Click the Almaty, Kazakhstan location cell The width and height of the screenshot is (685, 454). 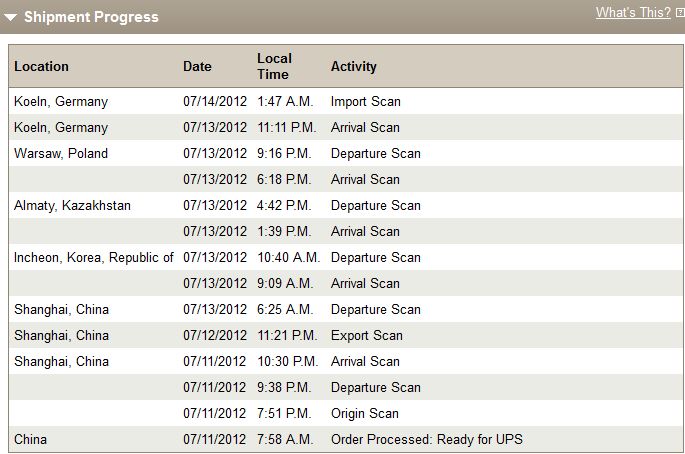[x=72, y=205]
